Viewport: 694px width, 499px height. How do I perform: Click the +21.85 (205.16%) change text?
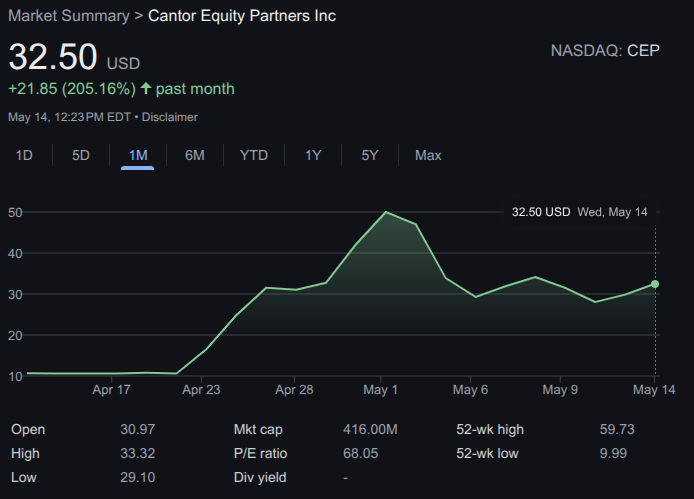click(x=72, y=89)
